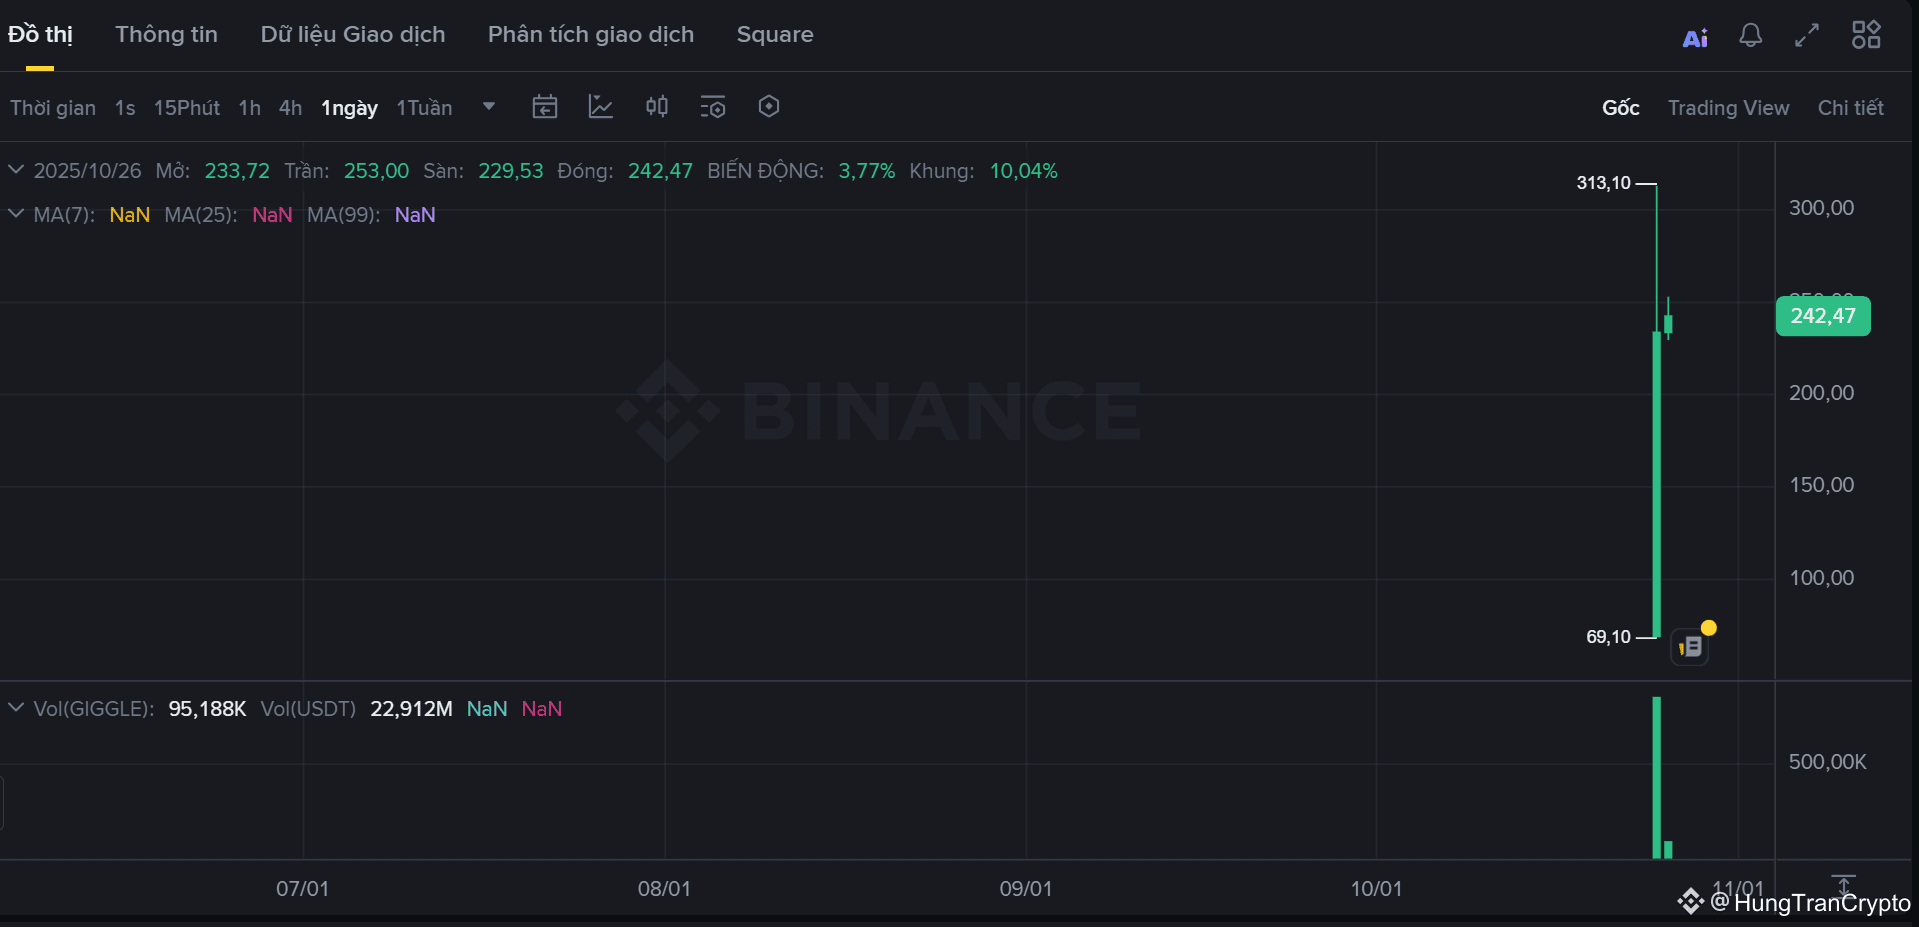This screenshot has height=927, width=1919.
Task: Collapse the MA(7) indicator row chevron
Action: [16, 214]
